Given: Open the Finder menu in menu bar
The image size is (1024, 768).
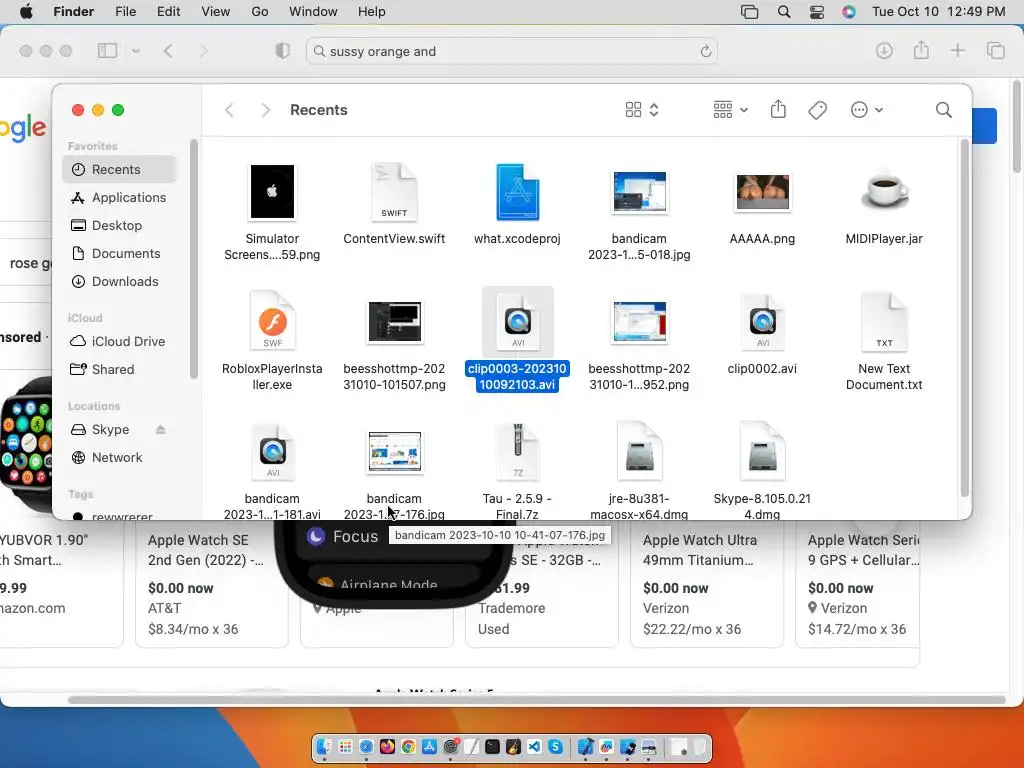Looking at the screenshot, I should (73, 12).
